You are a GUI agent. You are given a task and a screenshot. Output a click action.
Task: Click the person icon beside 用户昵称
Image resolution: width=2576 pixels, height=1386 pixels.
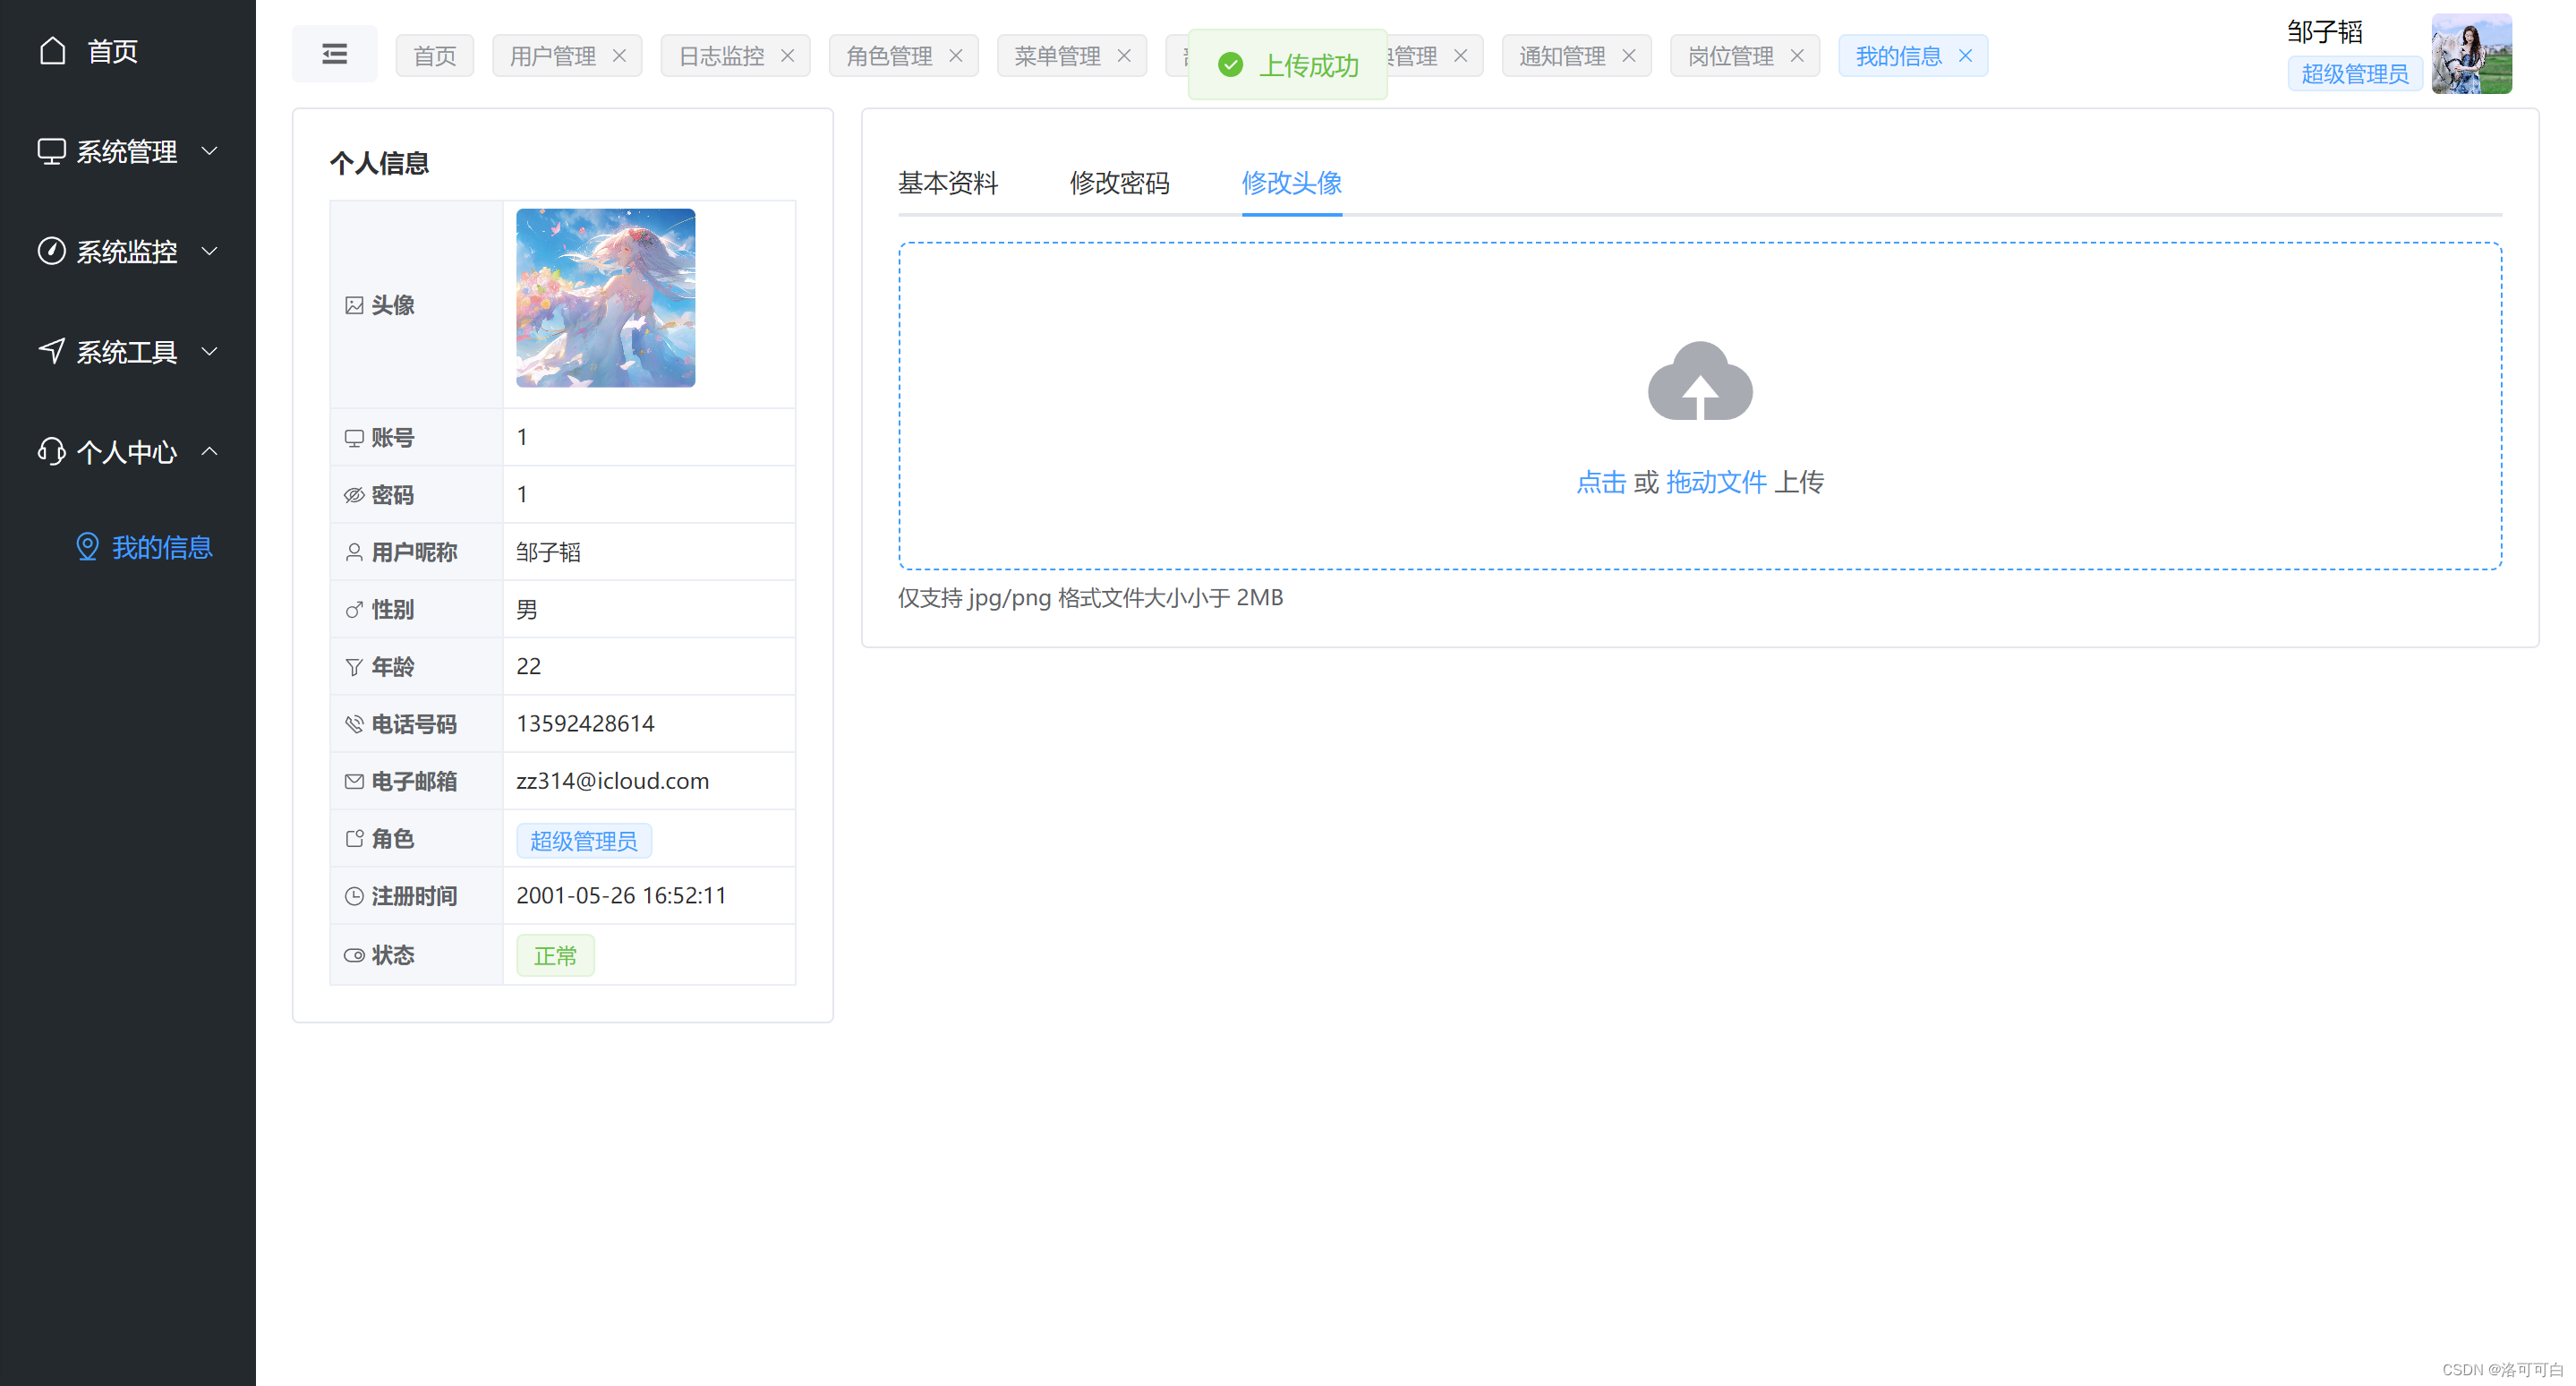(354, 552)
